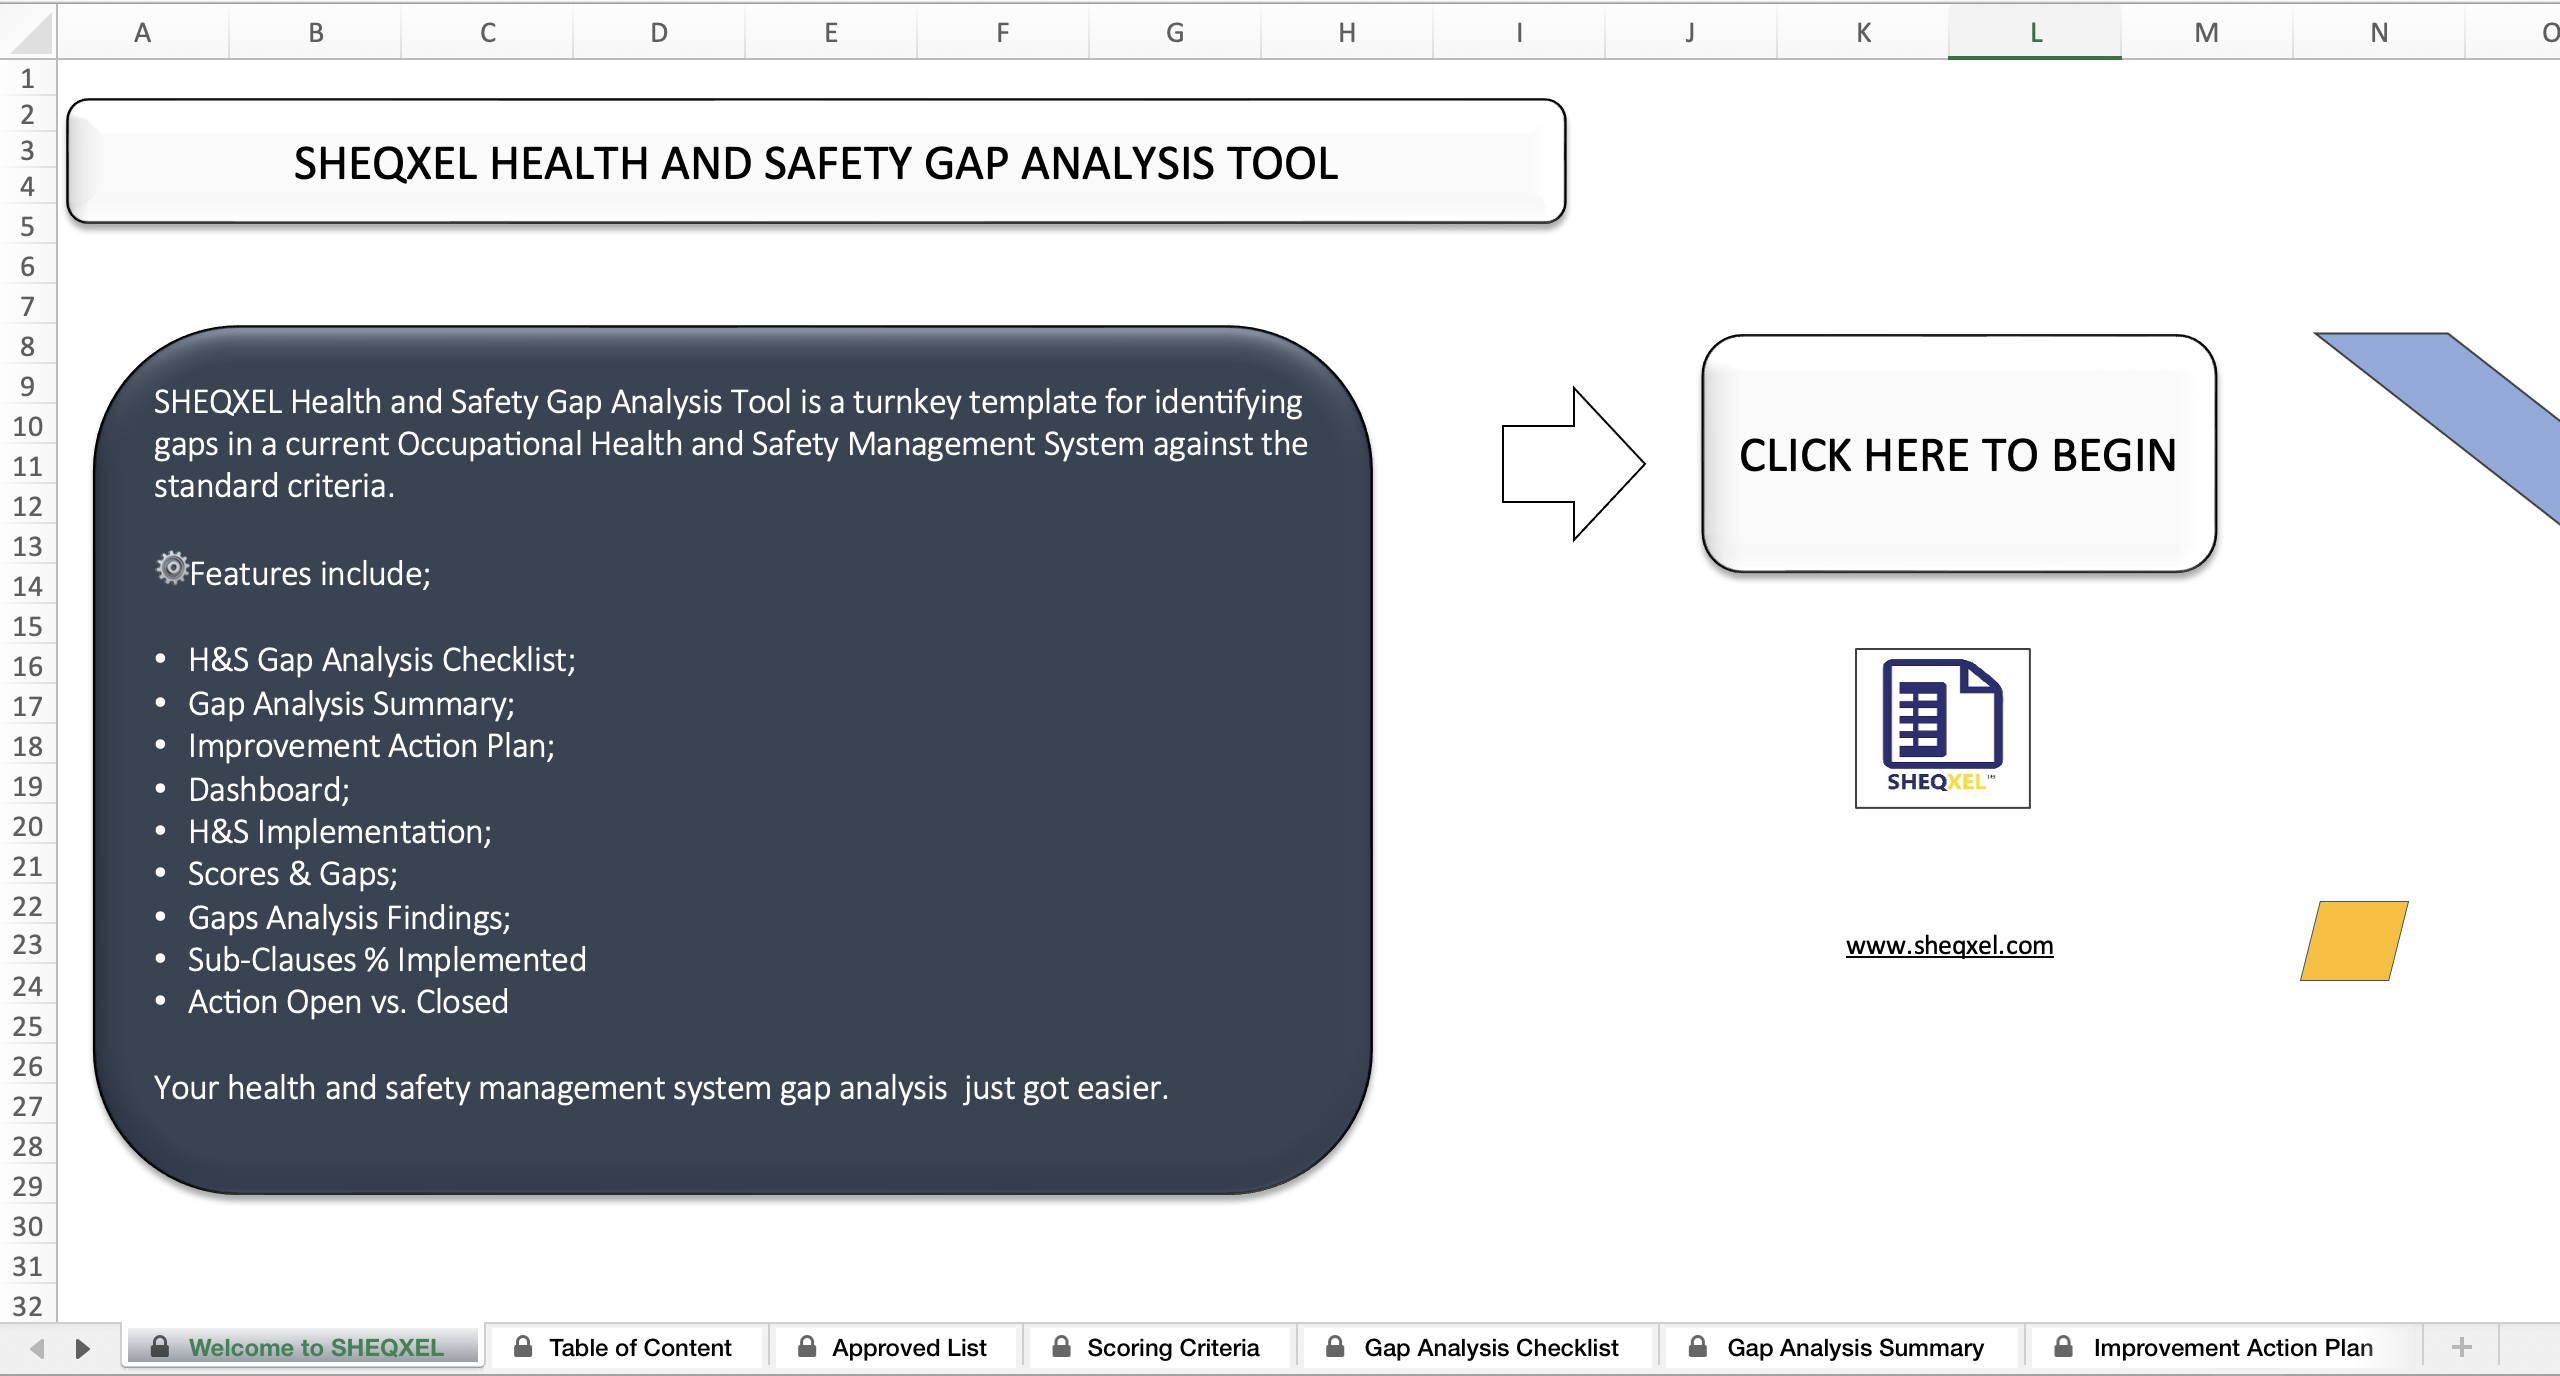The height and width of the screenshot is (1376, 2560).
Task: Click the 'Sub-Clauses % Implemented' bullet text
Action: [387, 960]
